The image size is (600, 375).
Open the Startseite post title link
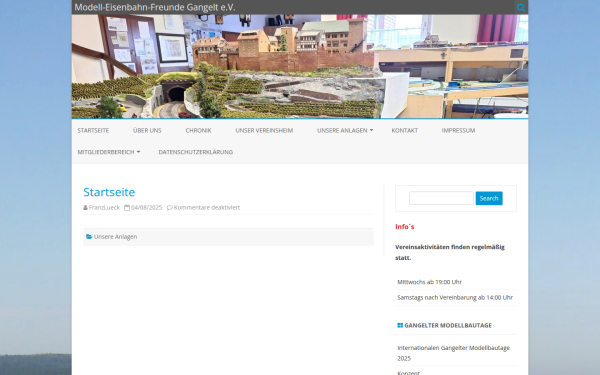[109, 192]
